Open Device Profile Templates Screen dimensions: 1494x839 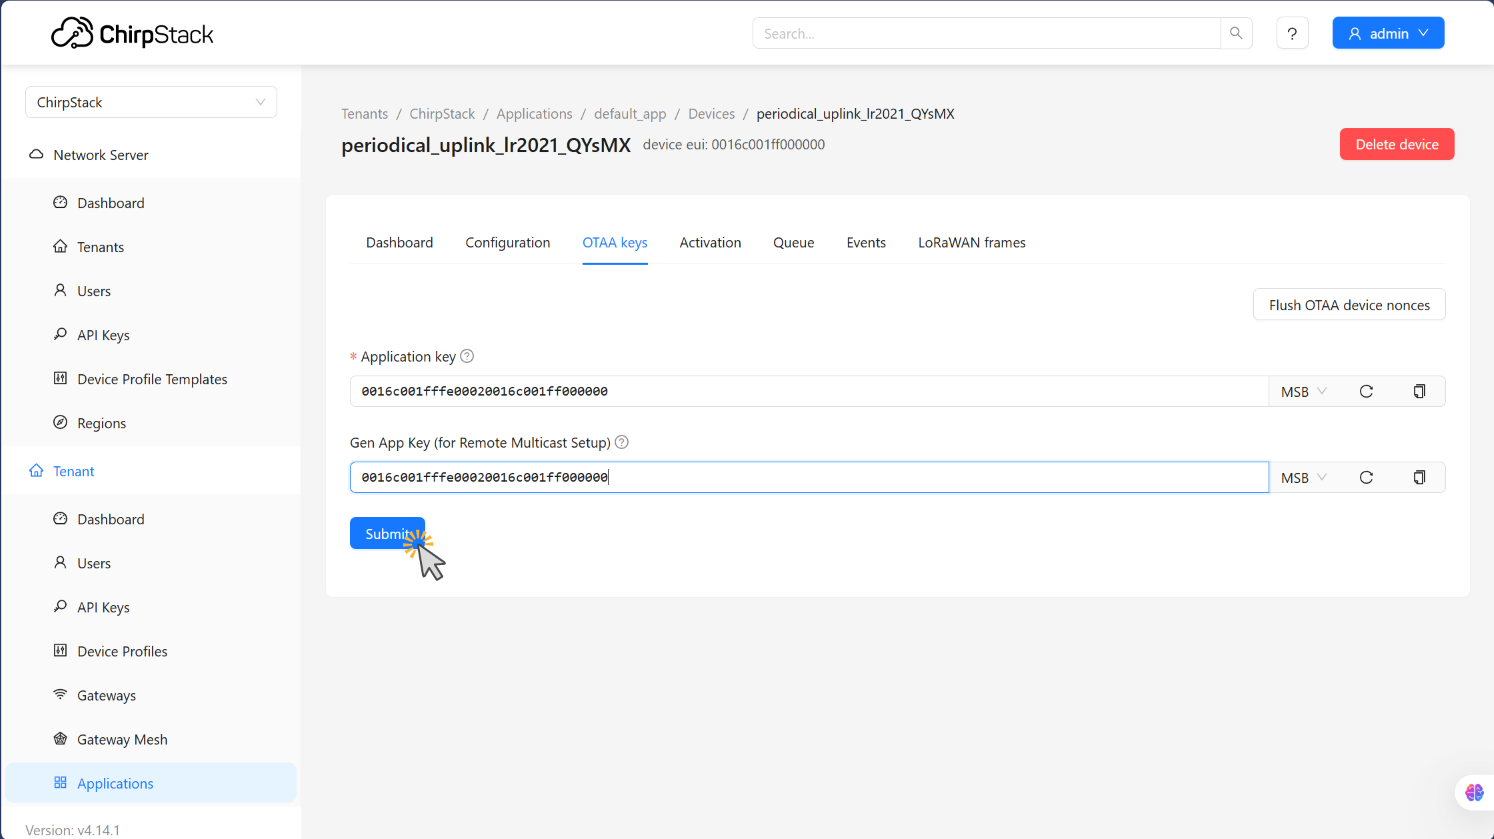pyautogui.click(x=151, y=379)
